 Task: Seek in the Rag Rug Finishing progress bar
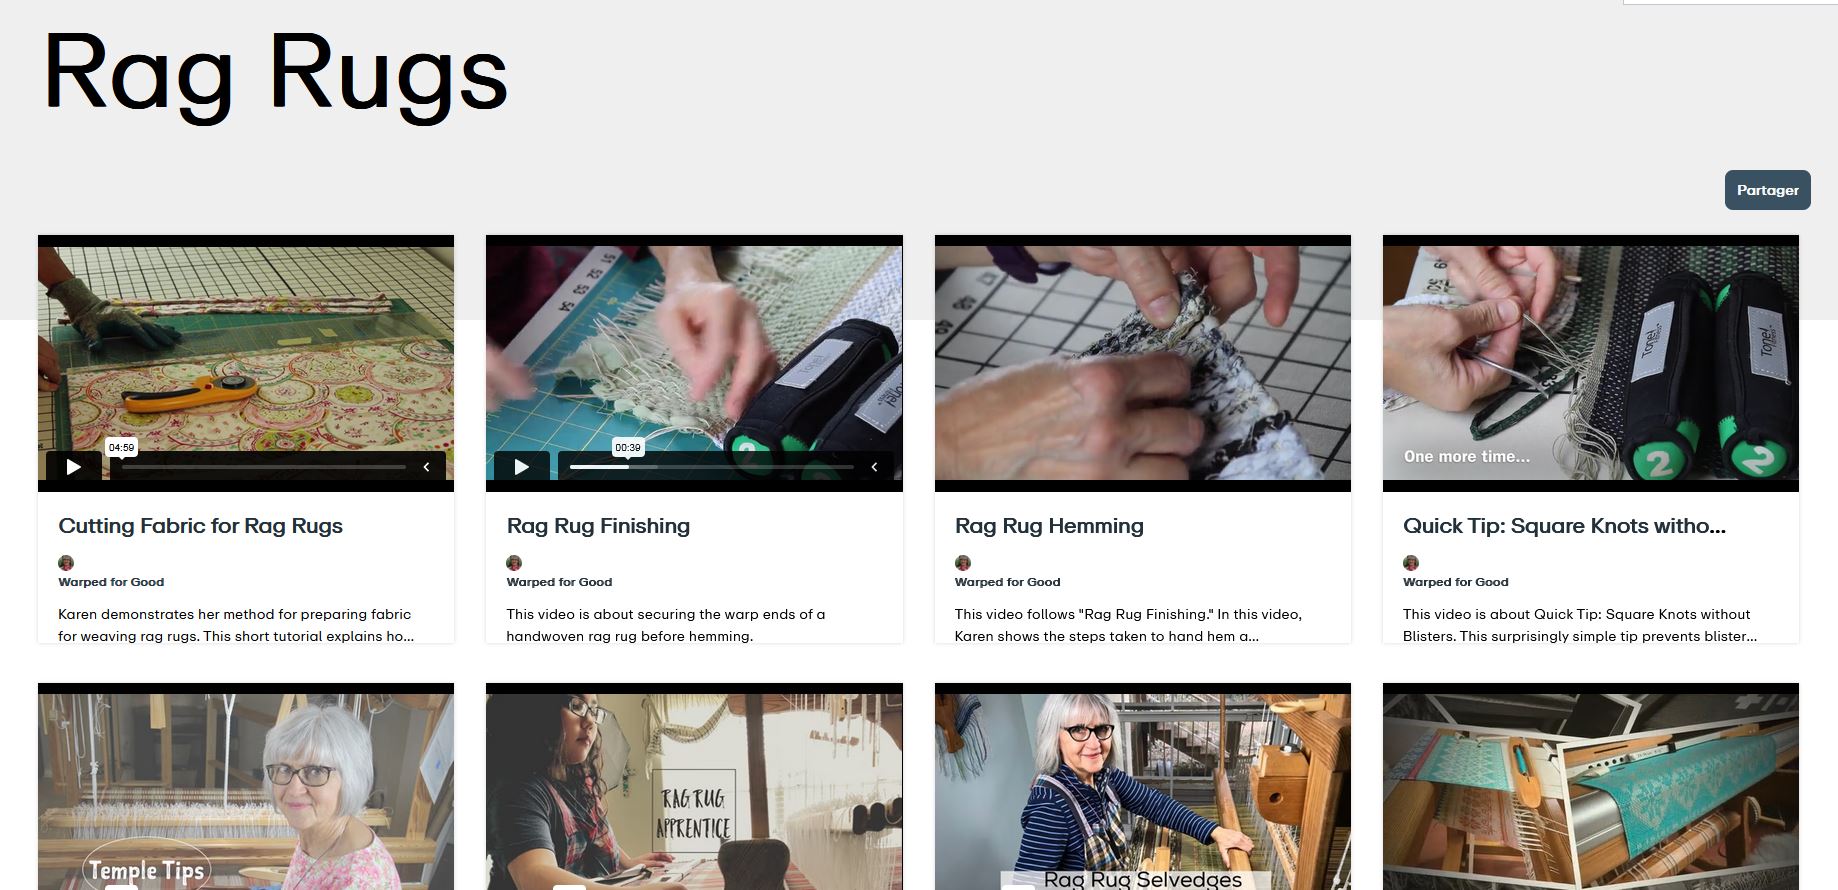[x=712, y=467]
